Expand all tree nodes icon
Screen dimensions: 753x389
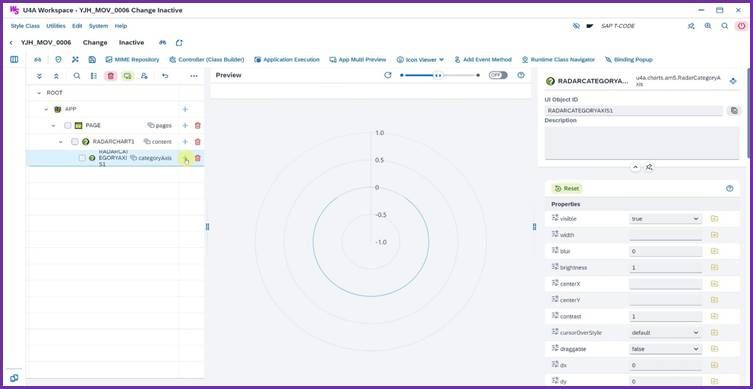[39, 76]
